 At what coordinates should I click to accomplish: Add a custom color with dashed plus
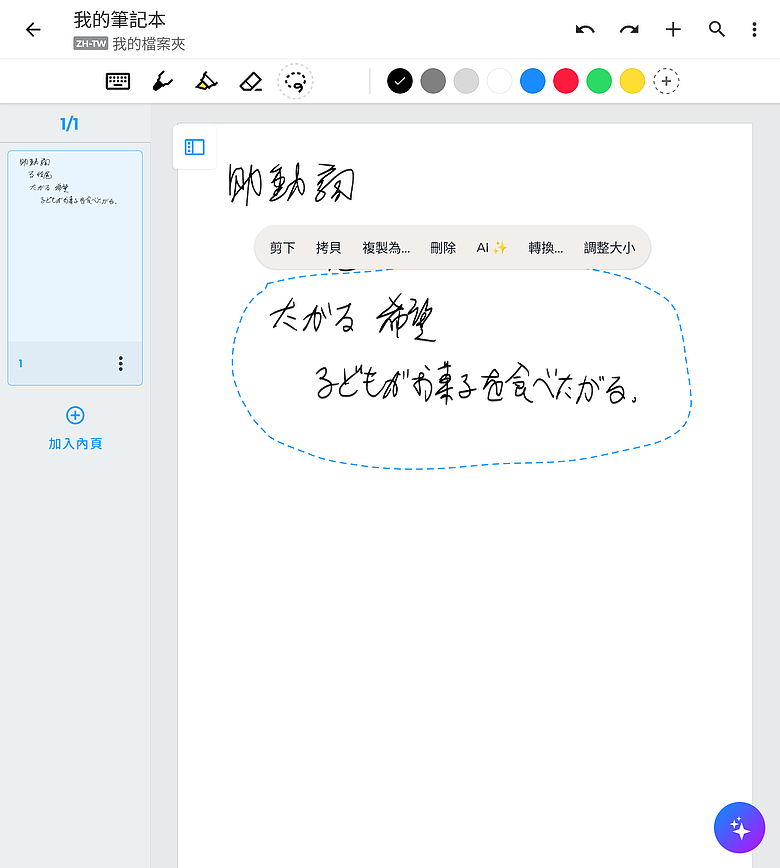pos(666,81)
